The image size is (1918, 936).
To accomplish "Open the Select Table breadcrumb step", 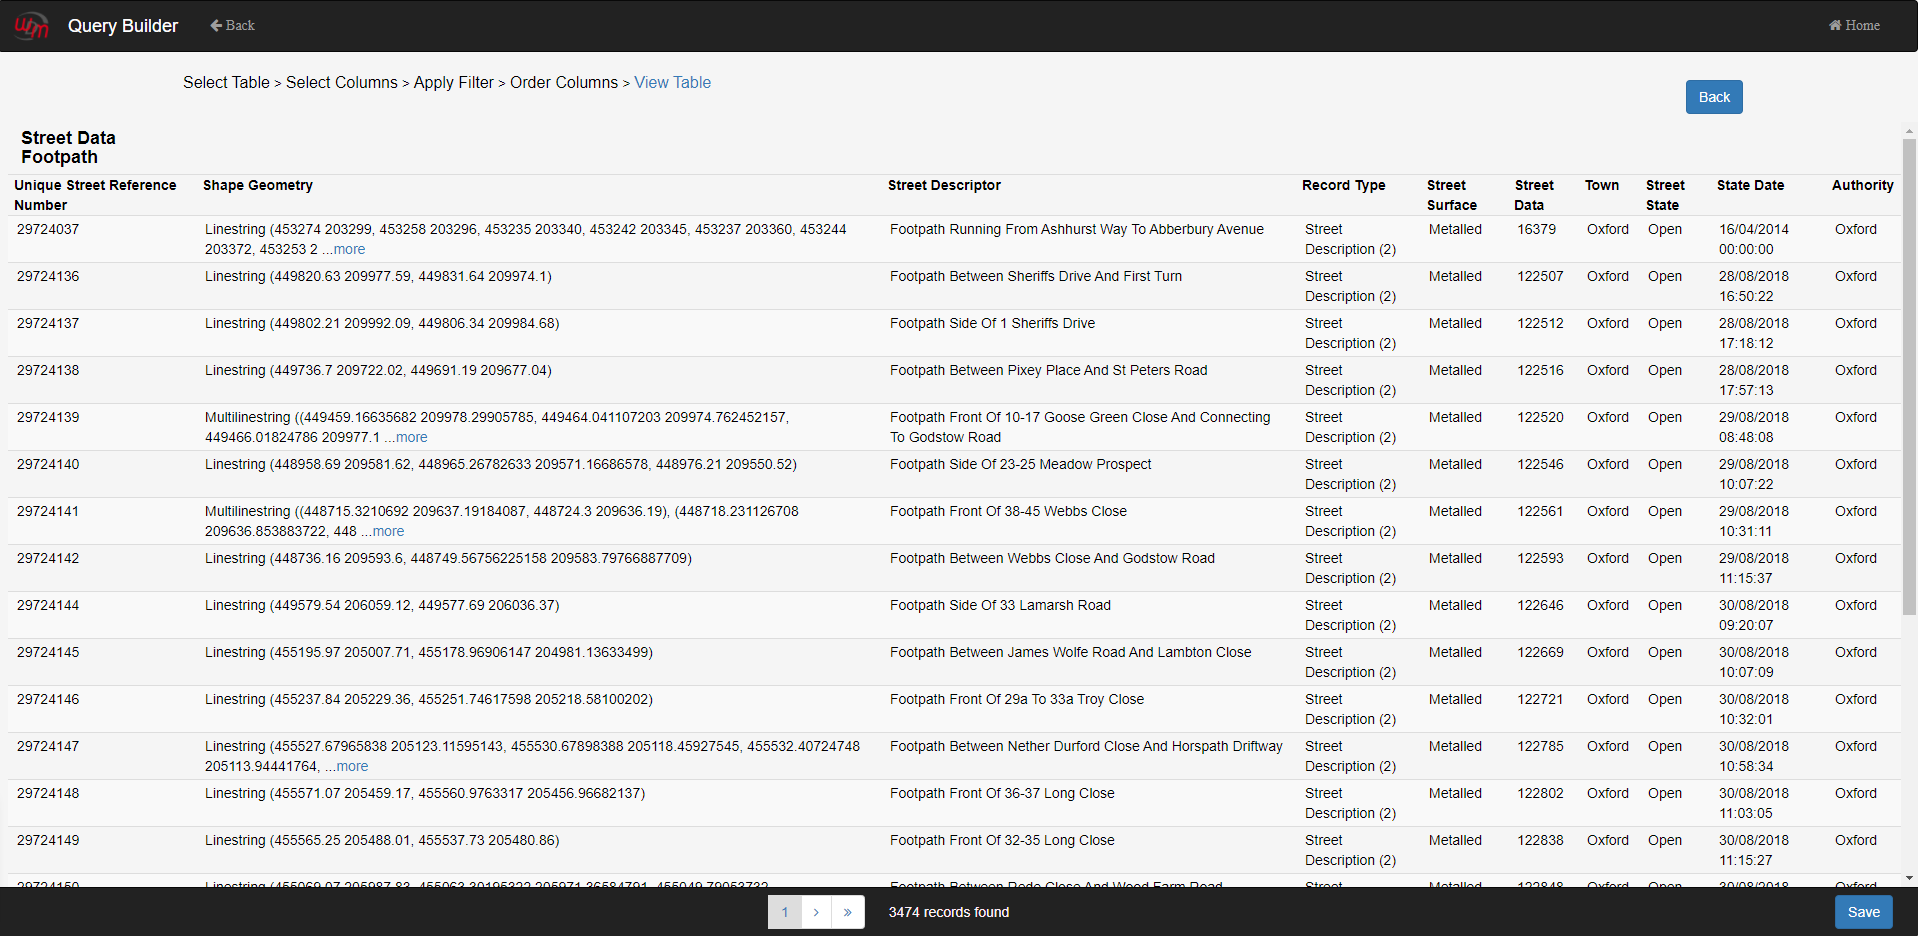I will point(226,83).
